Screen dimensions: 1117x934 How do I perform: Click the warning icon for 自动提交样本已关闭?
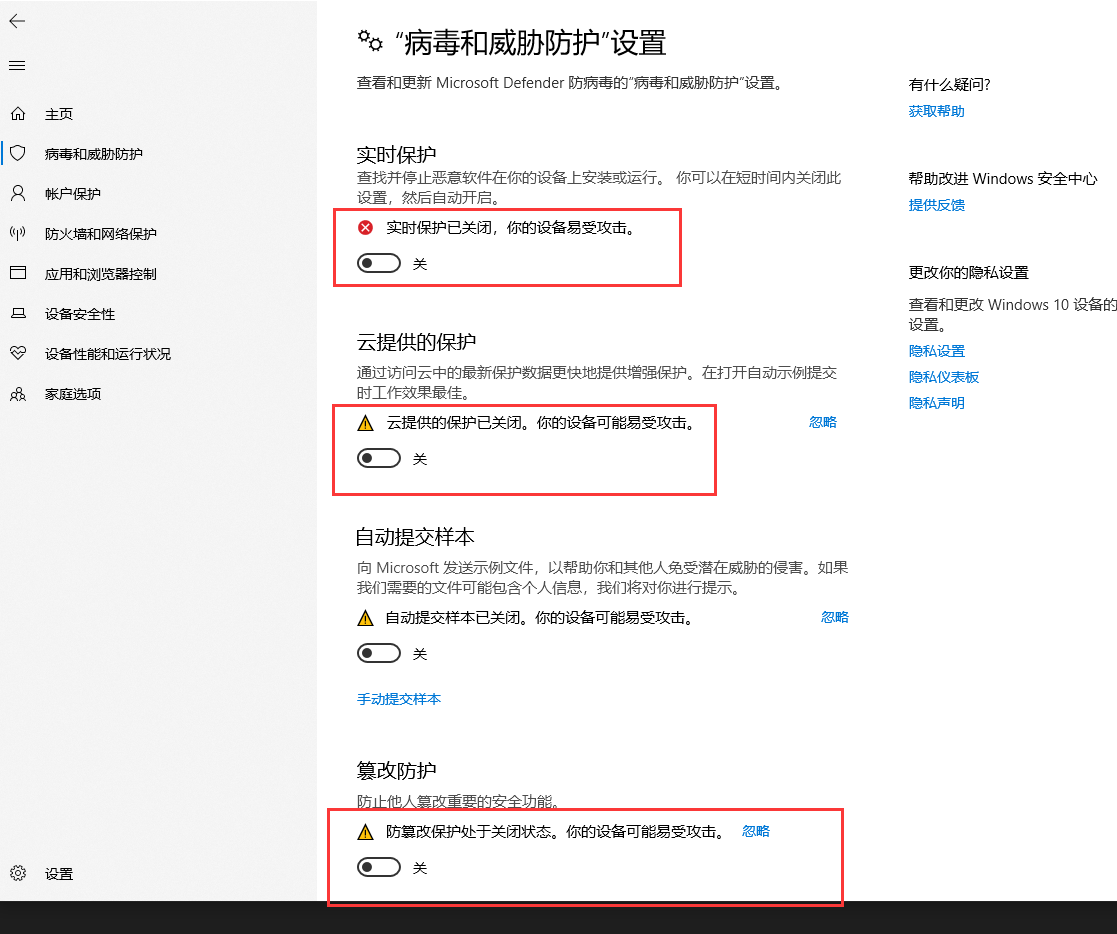click(365, 618)
